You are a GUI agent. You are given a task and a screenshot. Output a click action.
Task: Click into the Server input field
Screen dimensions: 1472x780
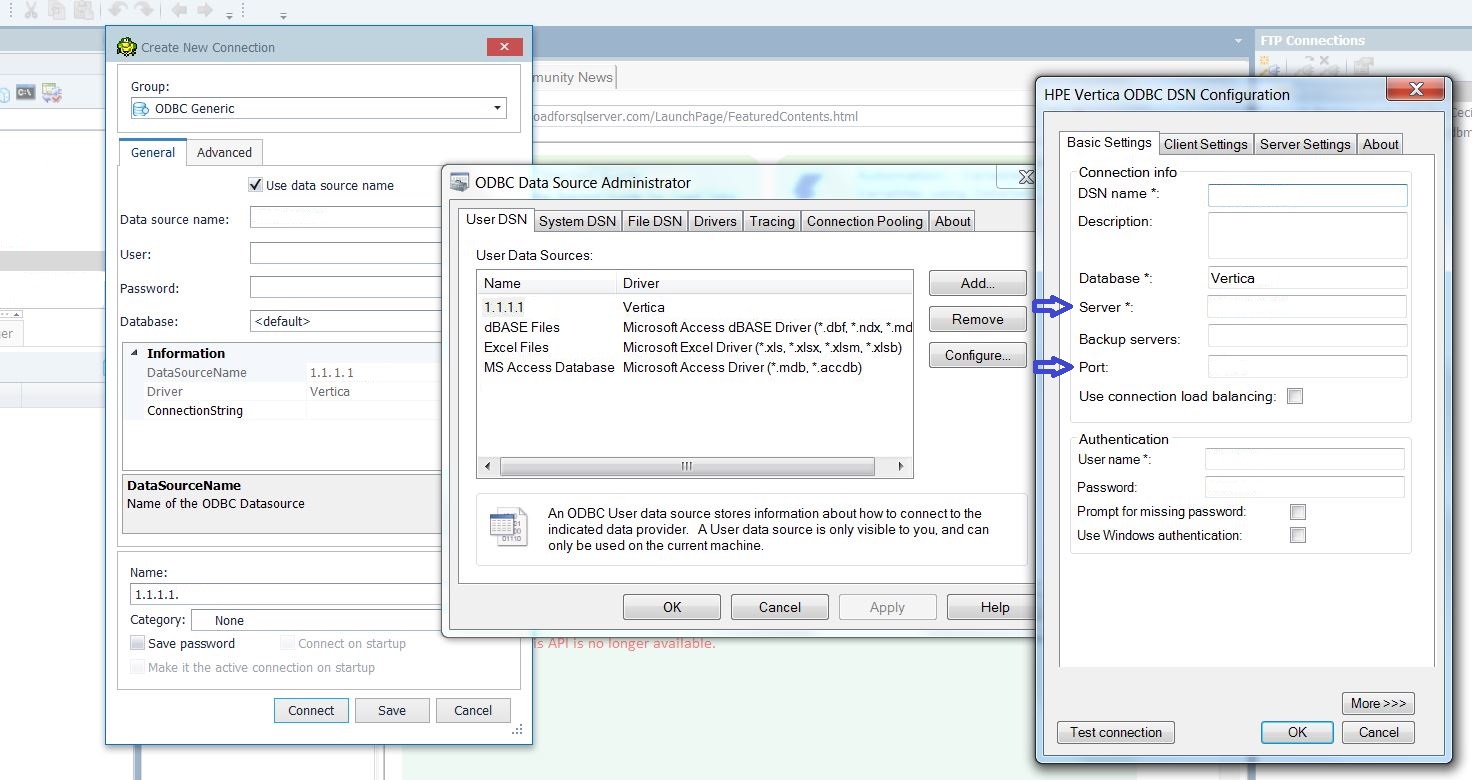click(1307, 307)
